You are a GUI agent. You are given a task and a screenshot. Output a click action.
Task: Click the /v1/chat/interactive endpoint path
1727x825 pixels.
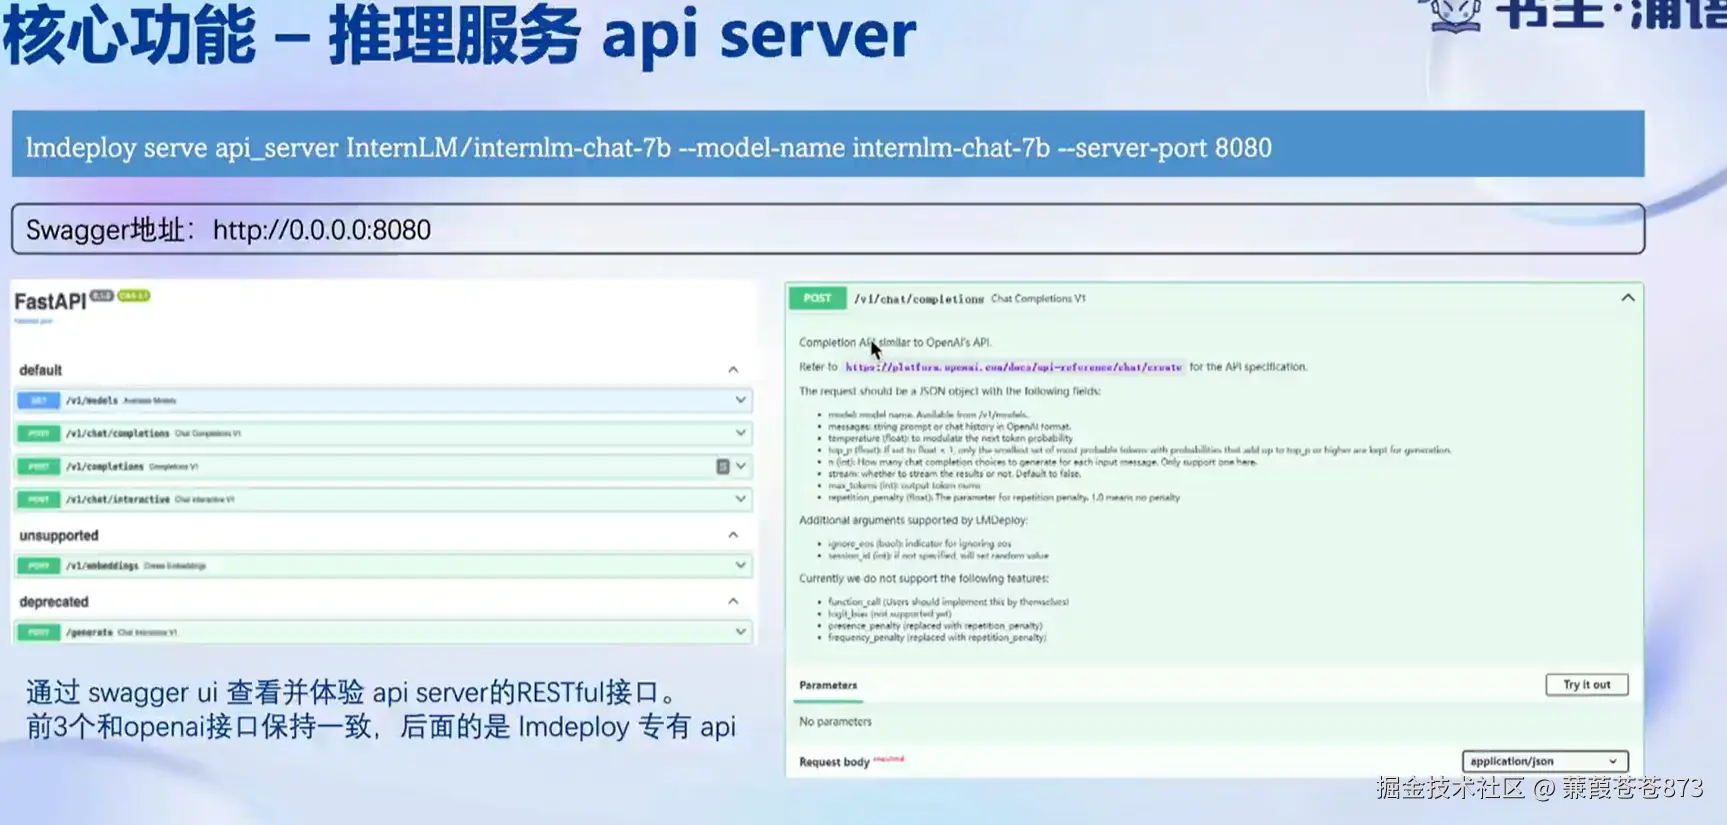pyautogui.click(x=118, y=499)
